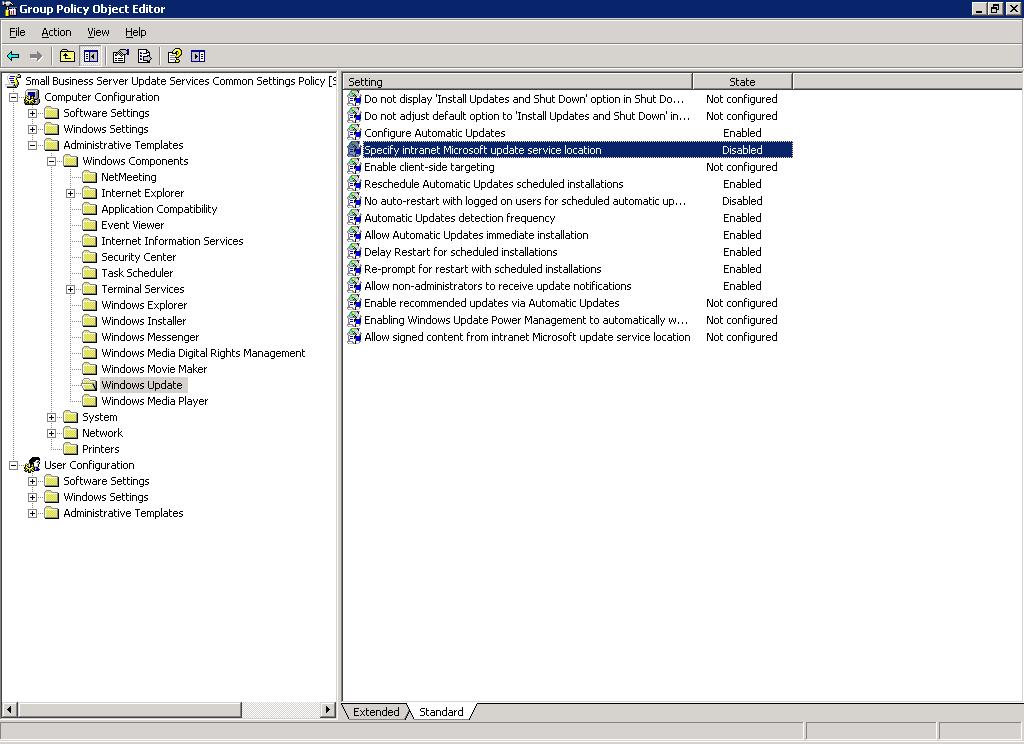This screenshot has height=744, width=1024.
Task: Click the Export List toolbar icon
Action: (x=145, y=56)
